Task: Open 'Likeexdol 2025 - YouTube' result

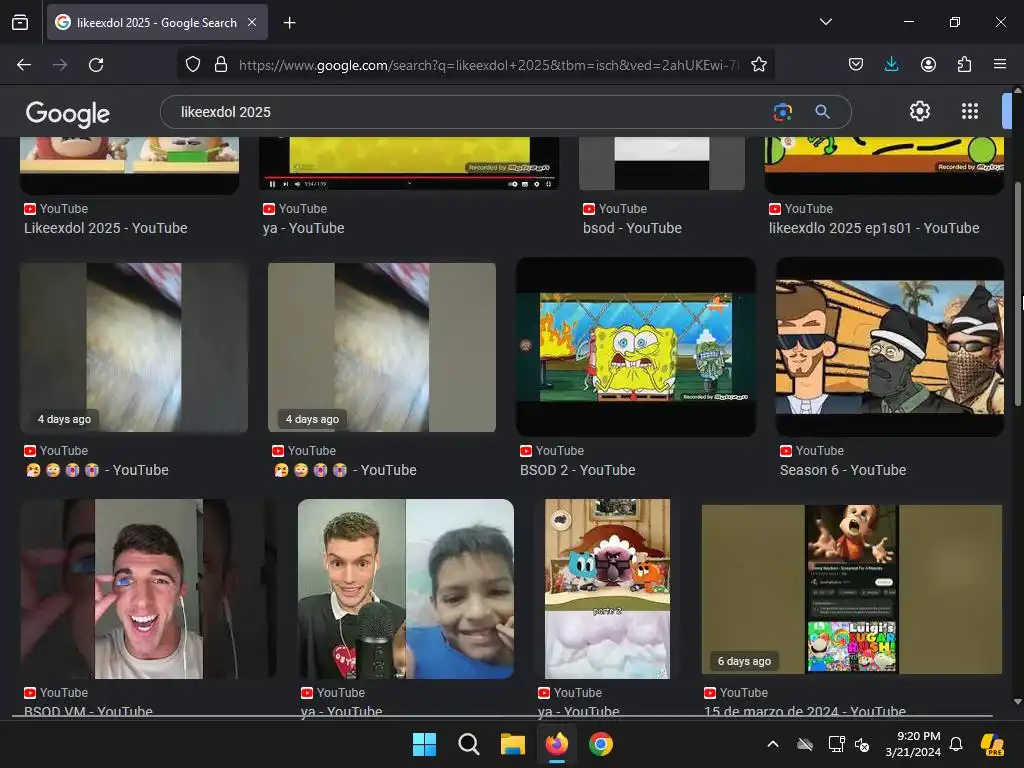Action: [106, 228]
